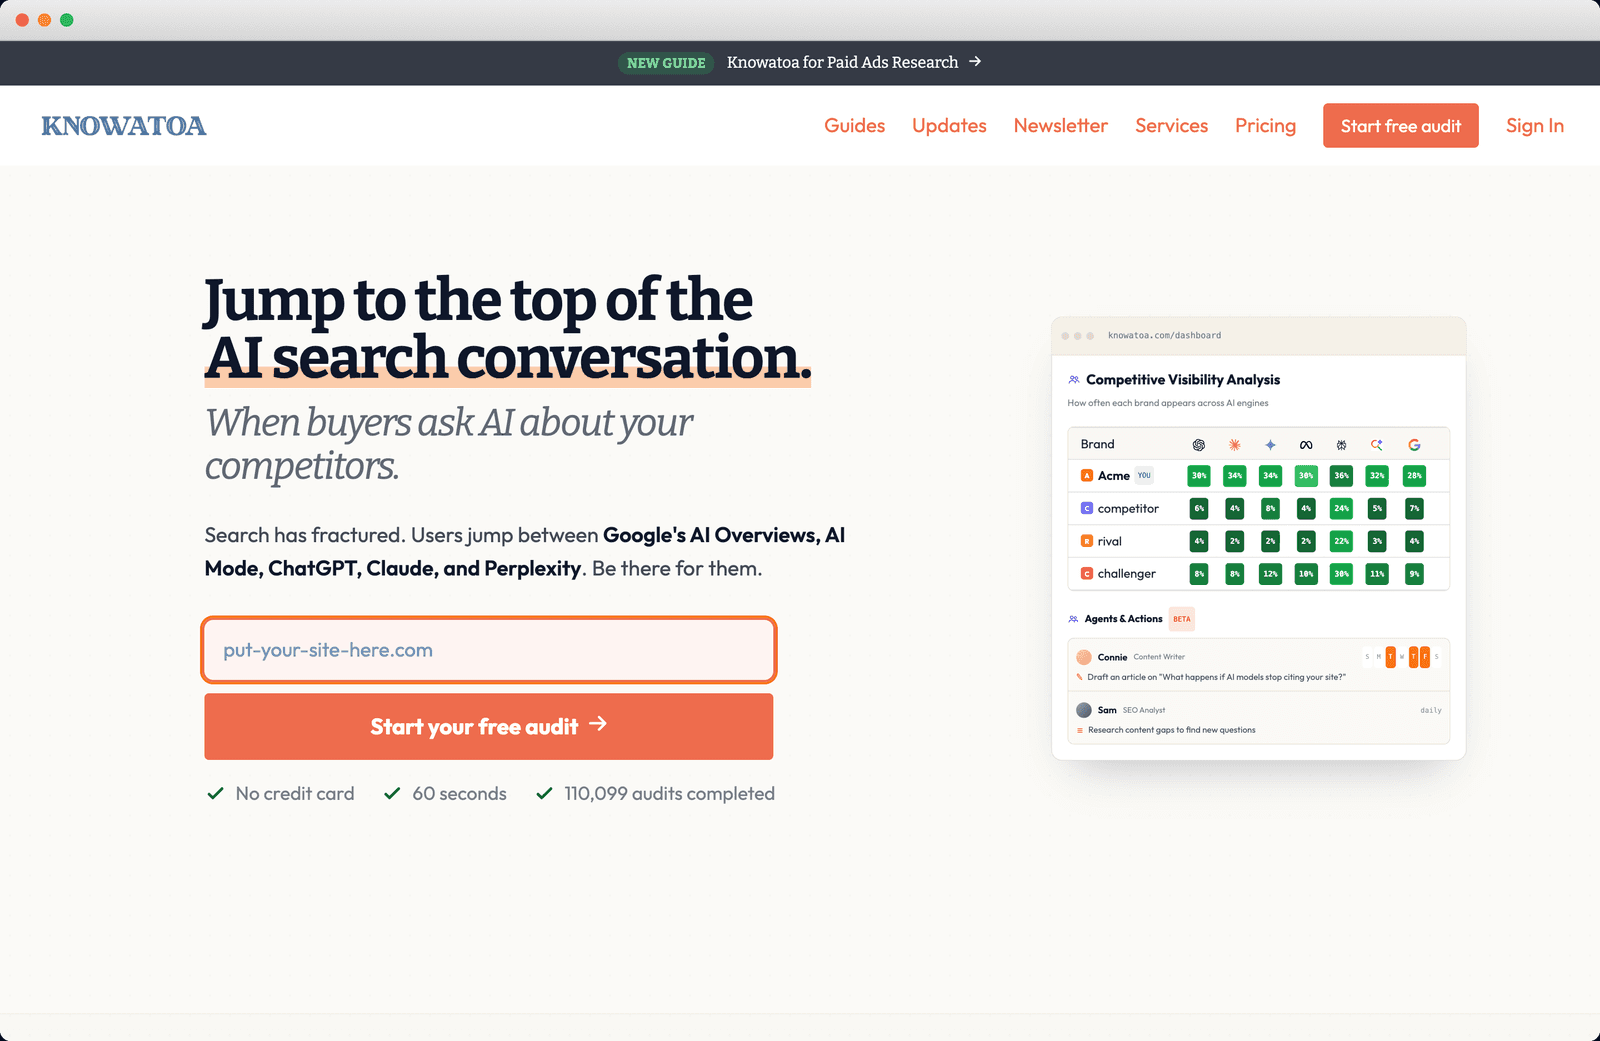The height and width of the screenshot is (1041, 1600).
Task: Click challenger's 12% cell
Action: pos(1270,574)
